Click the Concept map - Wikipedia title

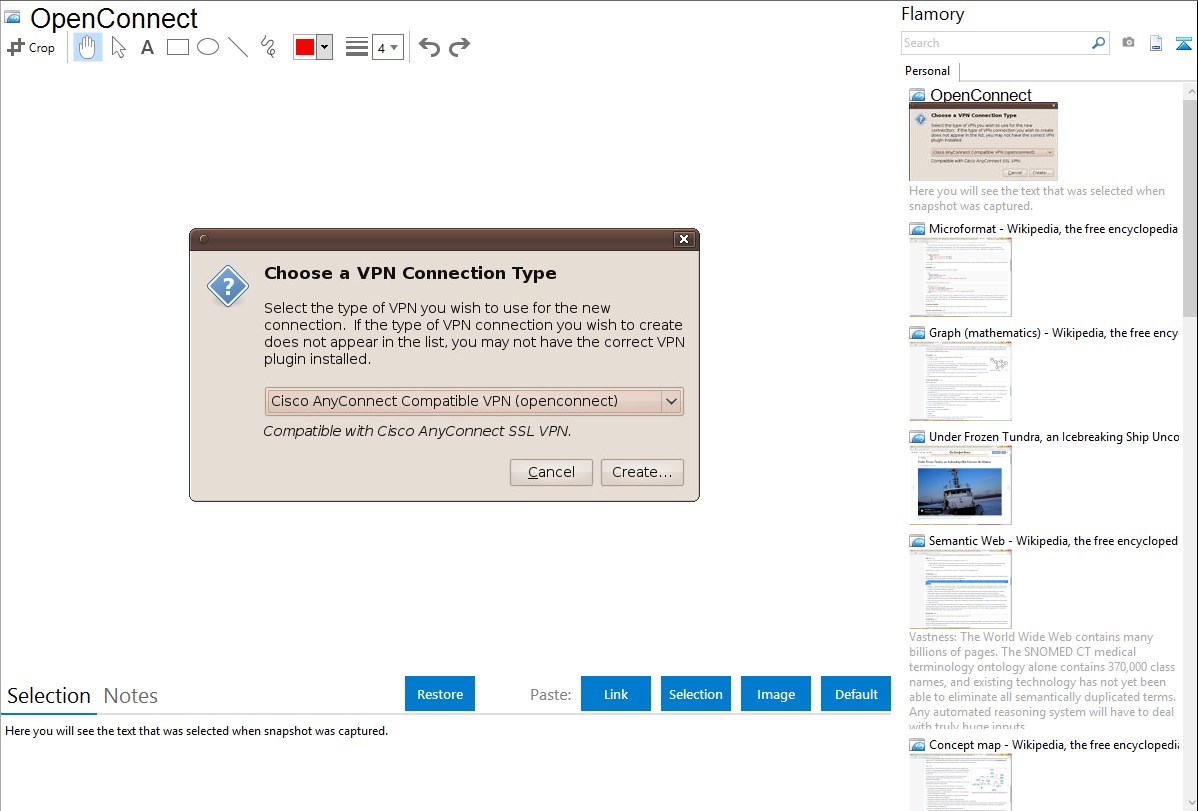coord(1053,744)
